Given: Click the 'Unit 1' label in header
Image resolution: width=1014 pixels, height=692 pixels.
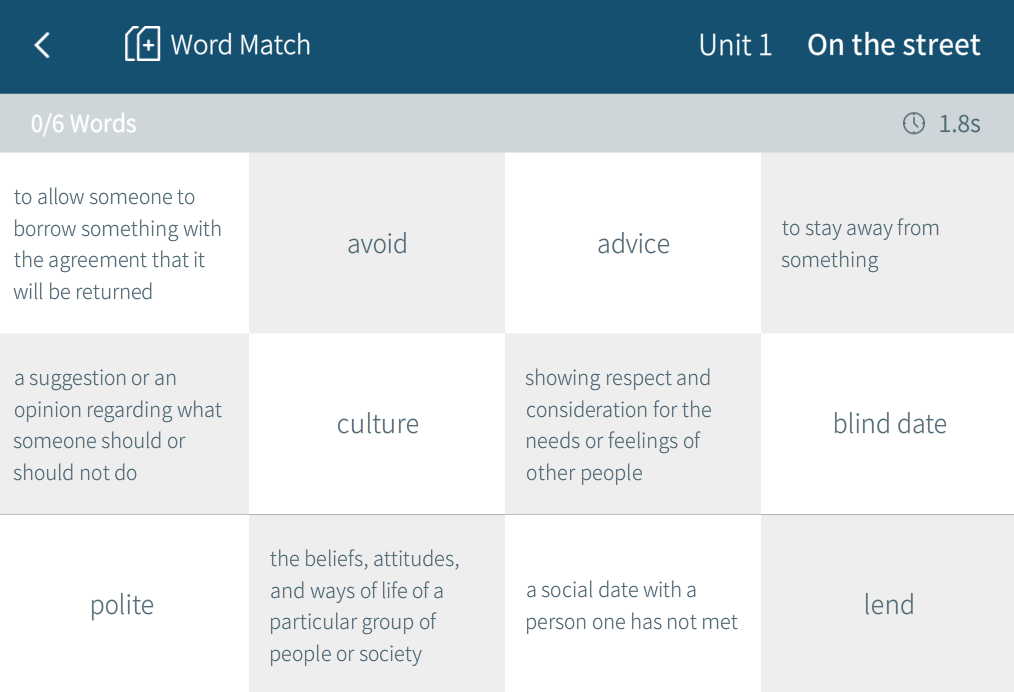Looking at the screenshot, I should pyautogui.click(x=735, y=45).
